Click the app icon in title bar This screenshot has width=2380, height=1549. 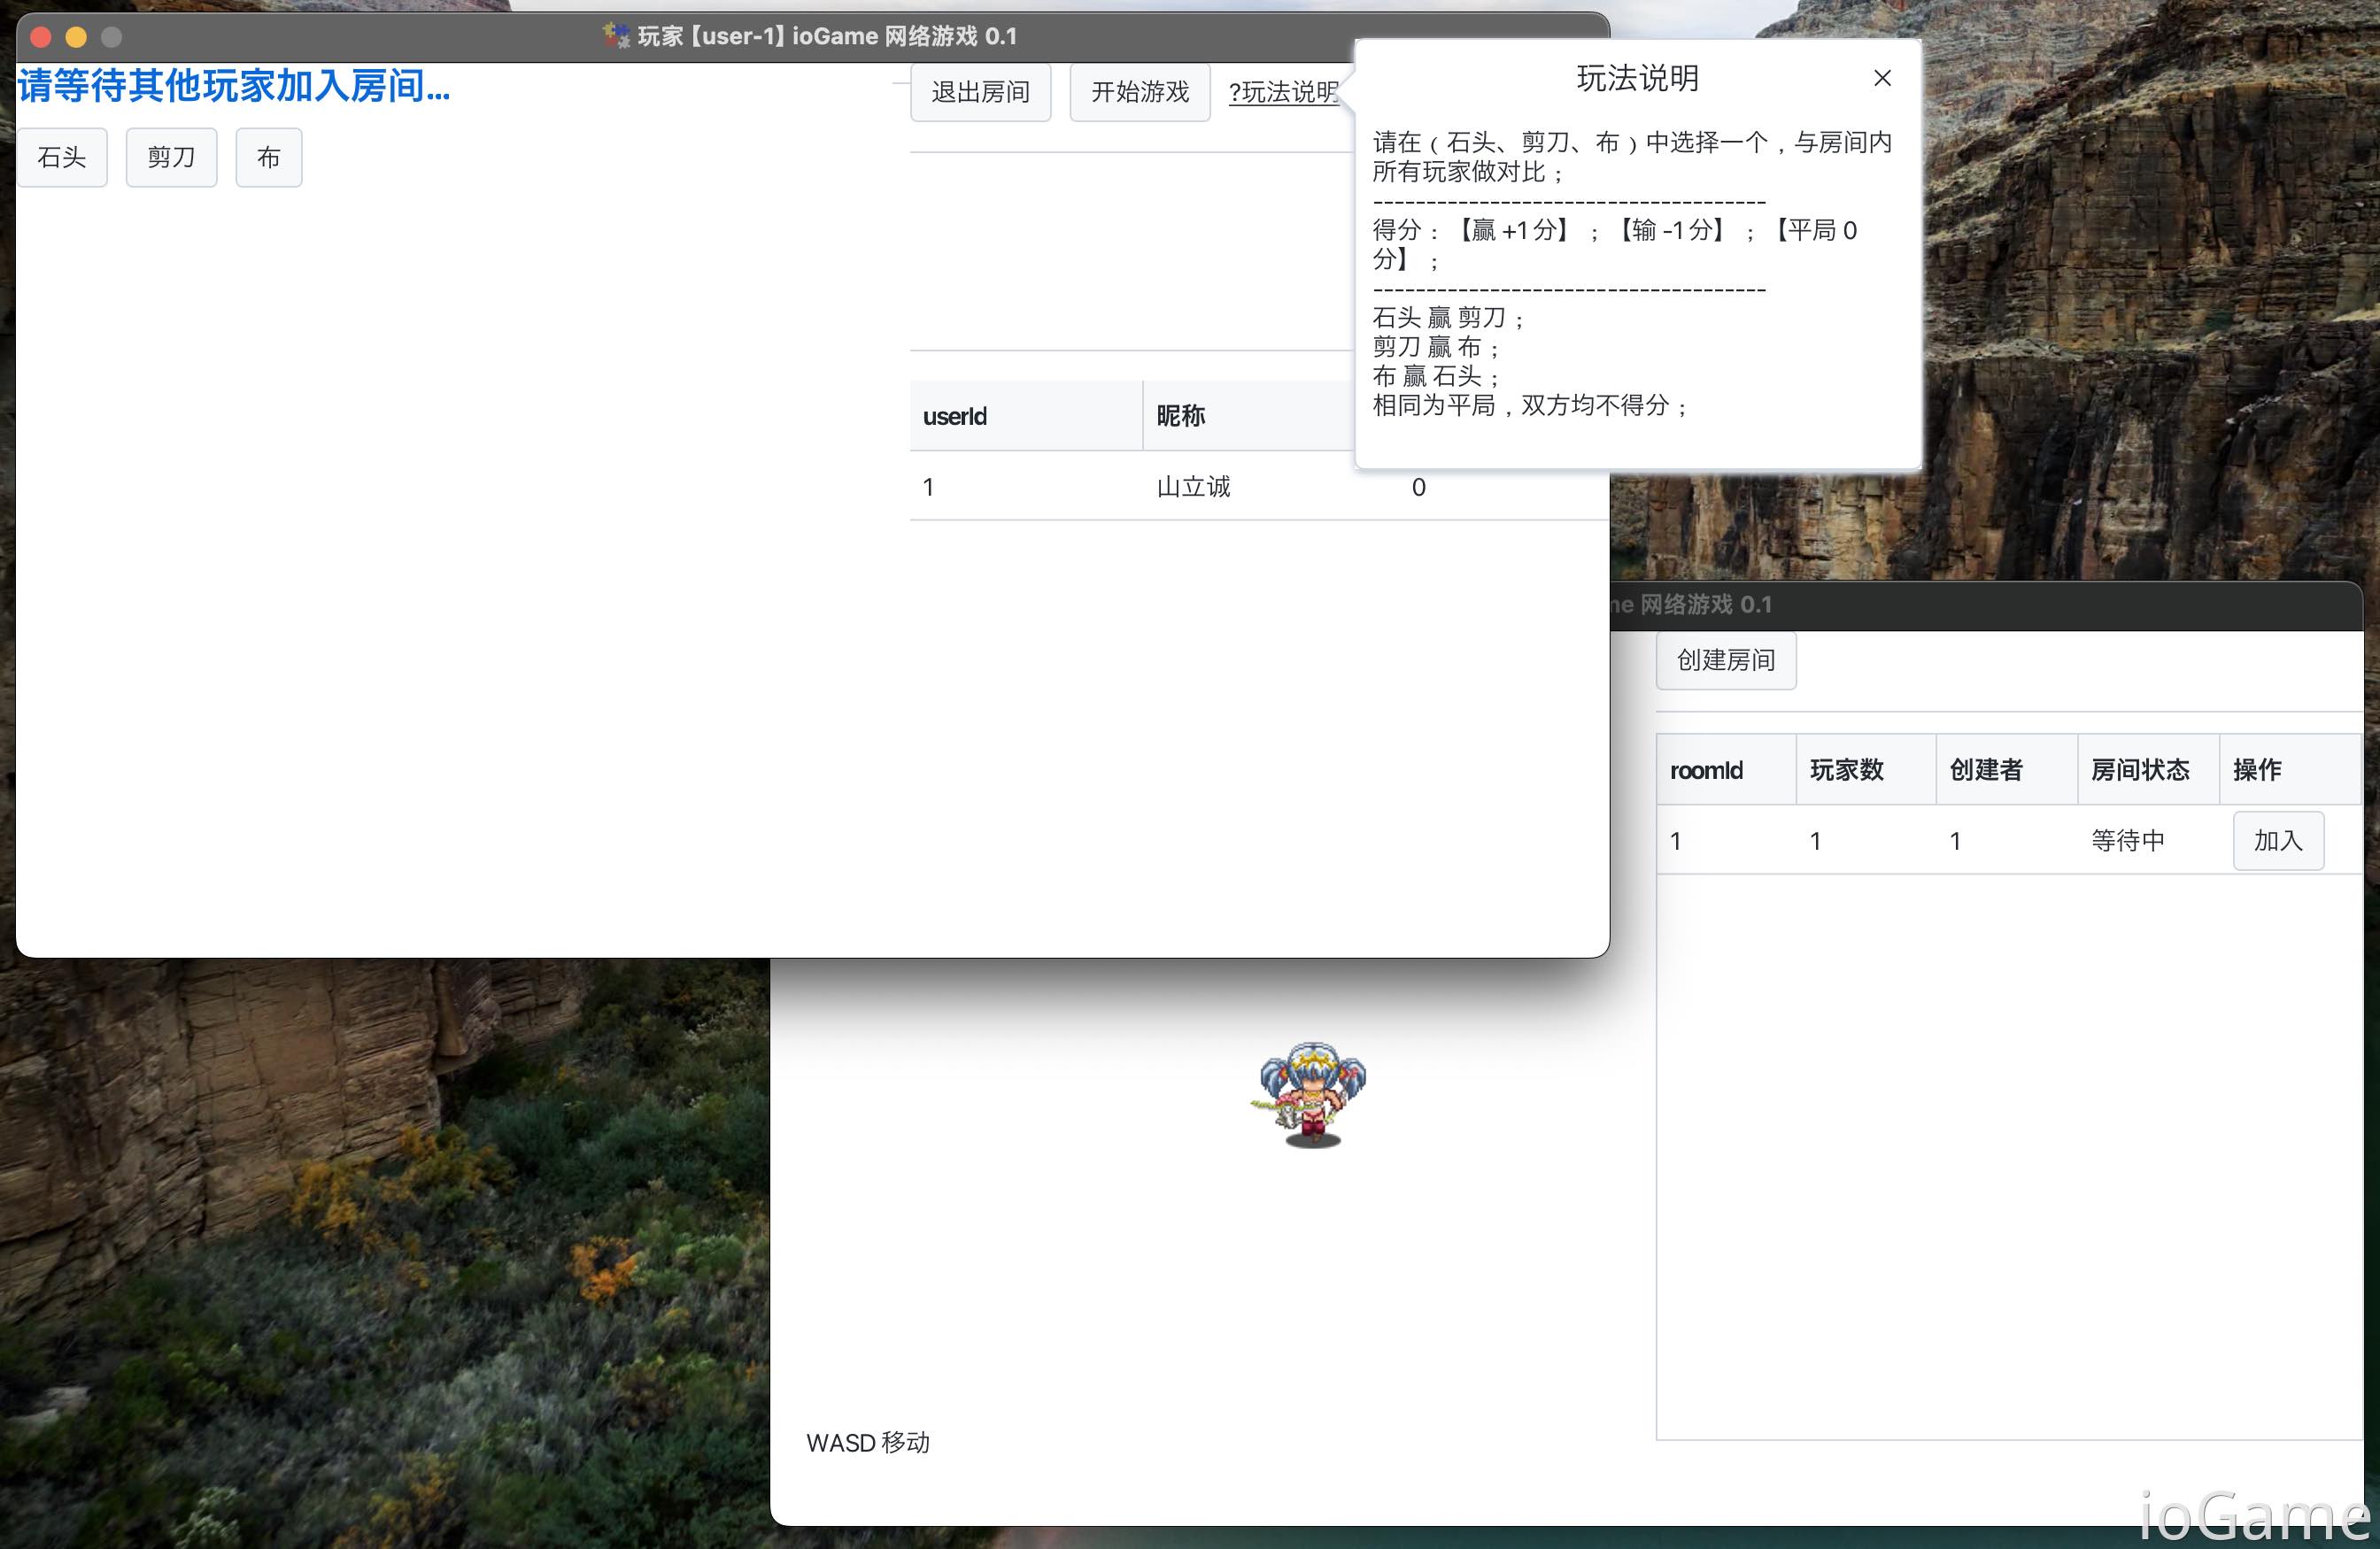(615, 36)
